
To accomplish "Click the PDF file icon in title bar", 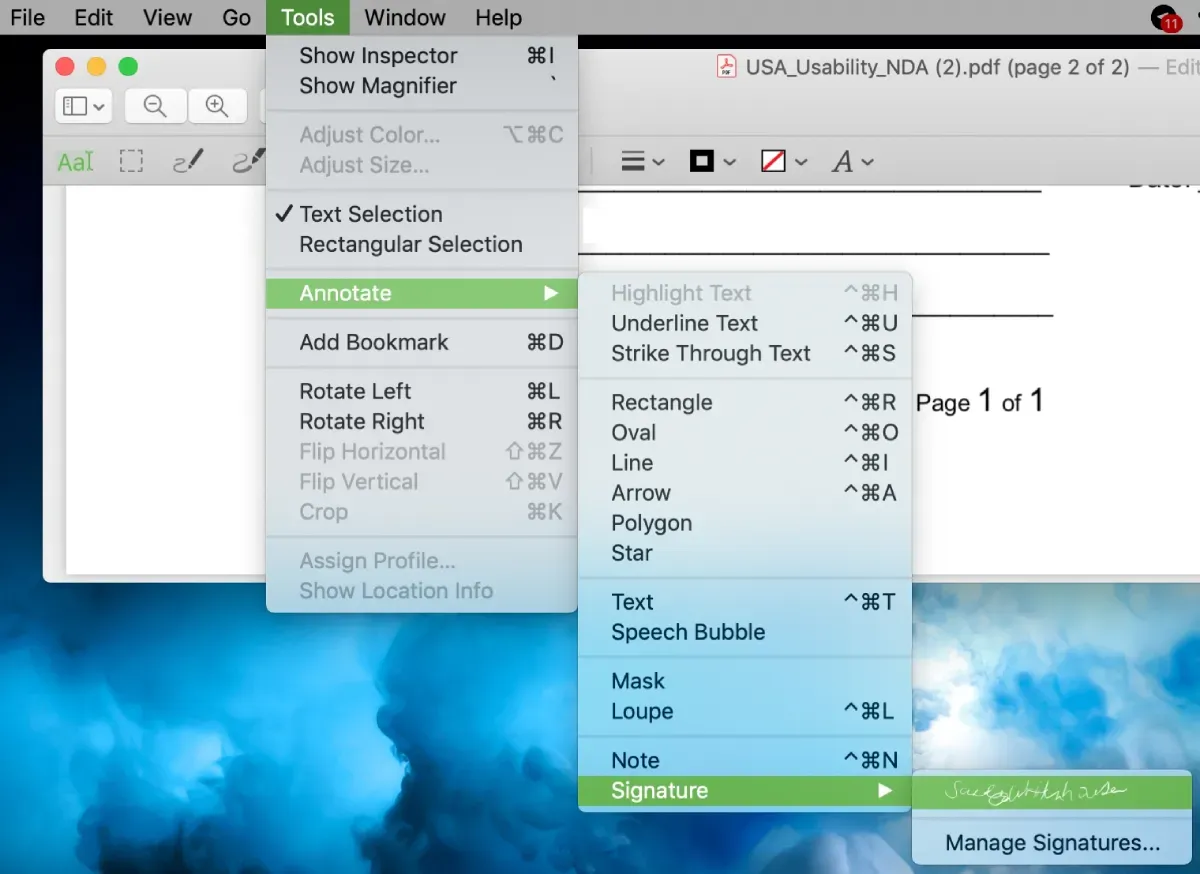I will click(725, 67).
